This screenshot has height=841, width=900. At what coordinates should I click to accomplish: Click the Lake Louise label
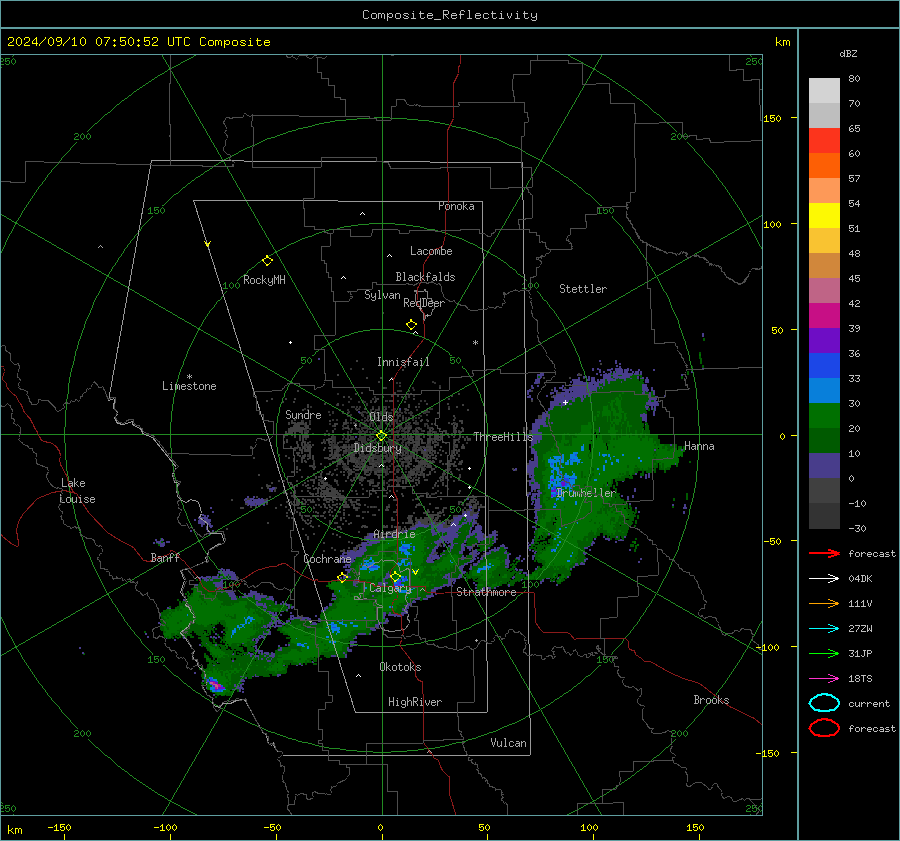tap(77, 491)
